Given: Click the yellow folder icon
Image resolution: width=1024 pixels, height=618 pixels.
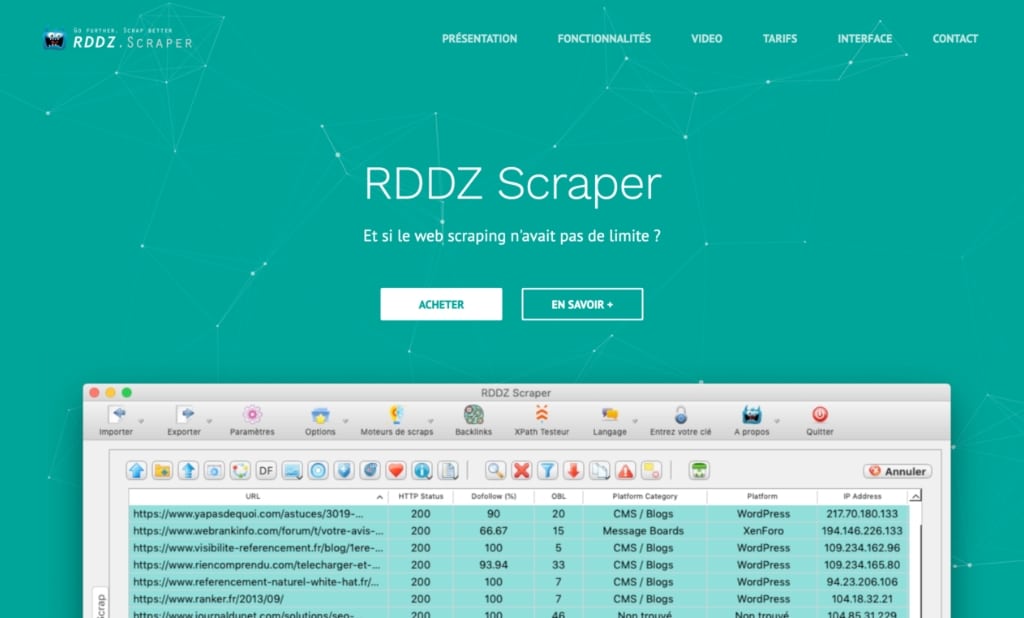Looking at the screenshot, I should click(162, 470).
